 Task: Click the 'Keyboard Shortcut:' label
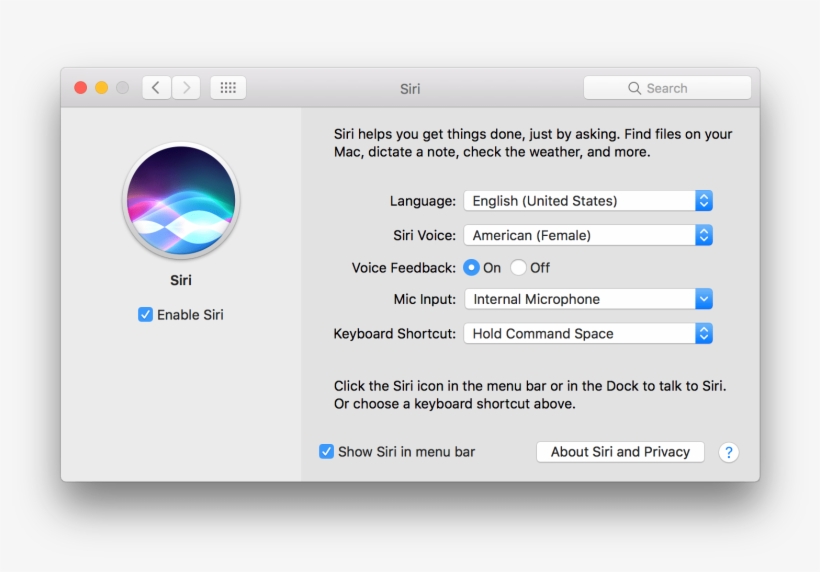(395, 334)
